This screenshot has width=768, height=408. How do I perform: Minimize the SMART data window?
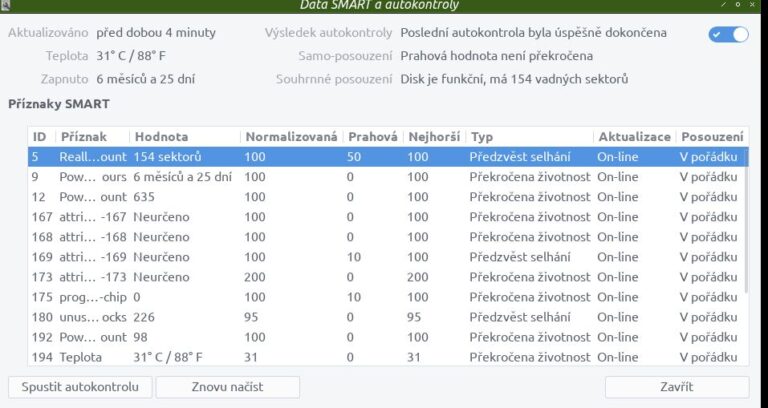point(723,4)
